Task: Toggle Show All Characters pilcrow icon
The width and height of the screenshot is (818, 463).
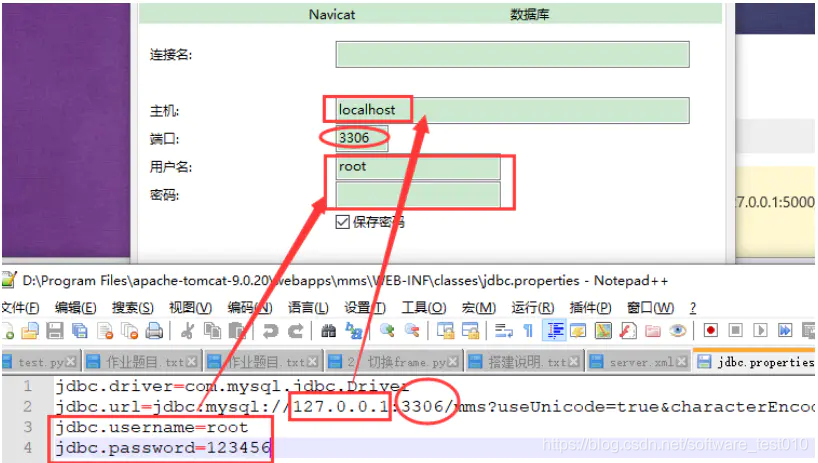Action: tap(528, 331)
